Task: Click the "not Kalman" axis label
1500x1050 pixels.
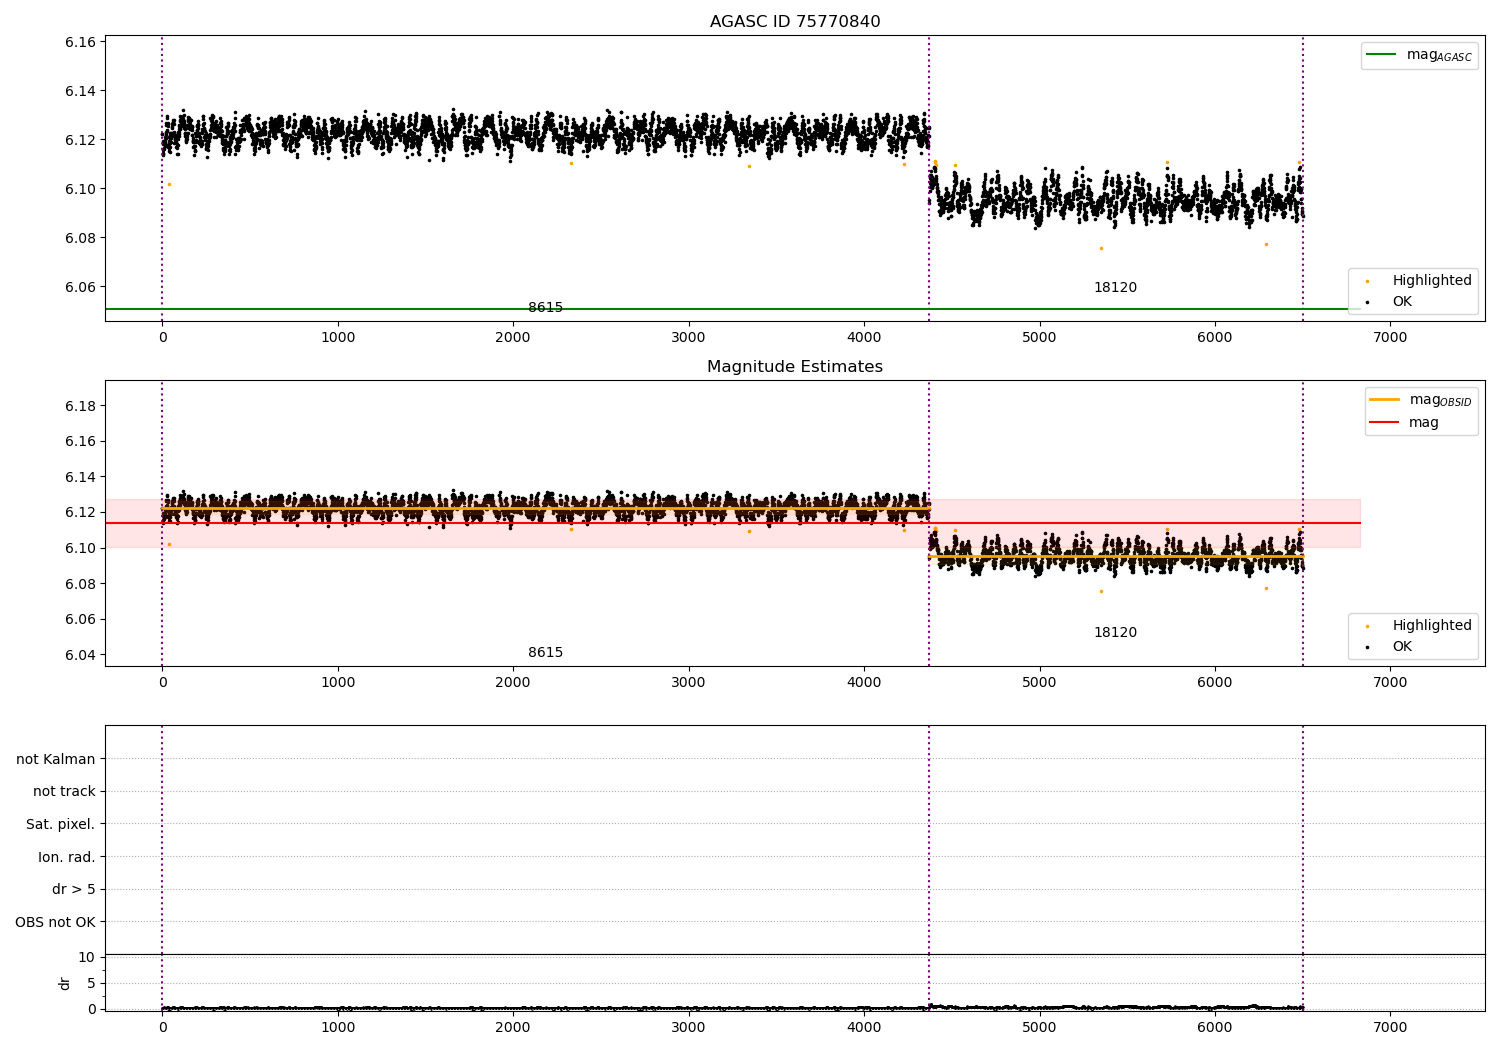Action: pyautogui.click(x=56, y=759)
